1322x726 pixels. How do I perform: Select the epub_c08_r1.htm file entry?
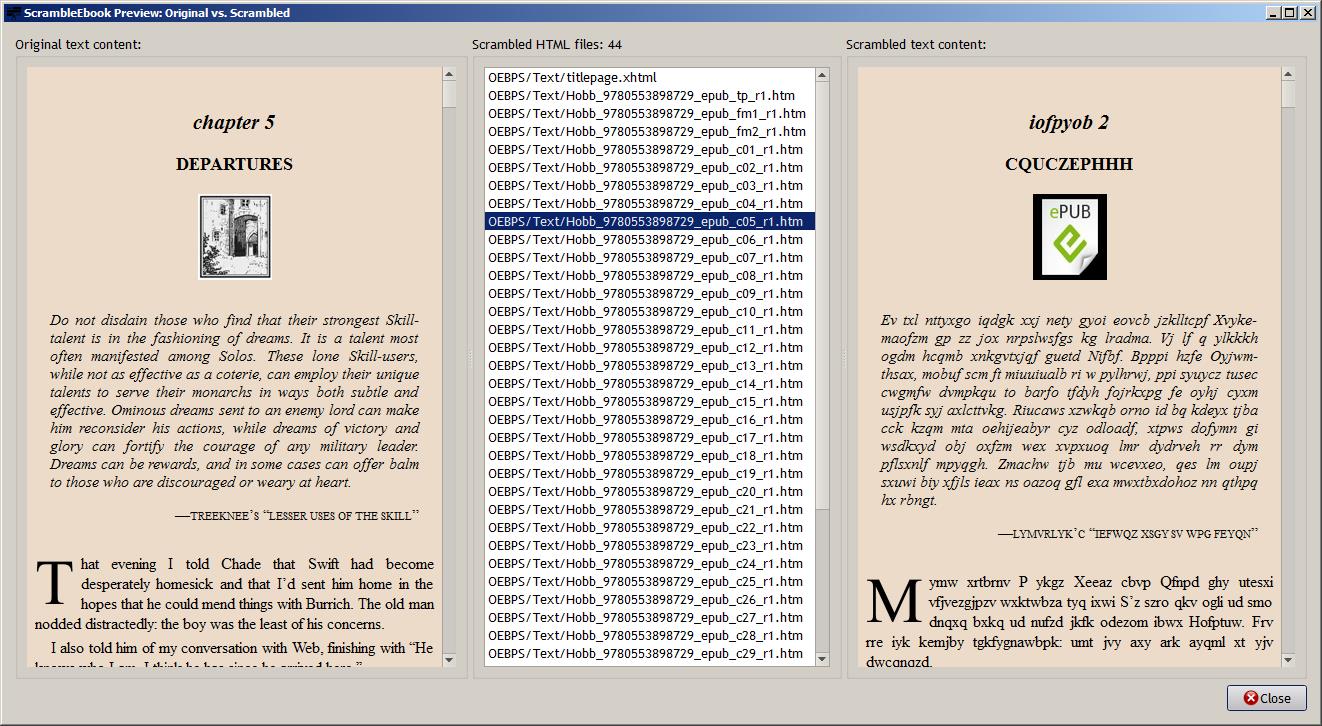(650, 275)
